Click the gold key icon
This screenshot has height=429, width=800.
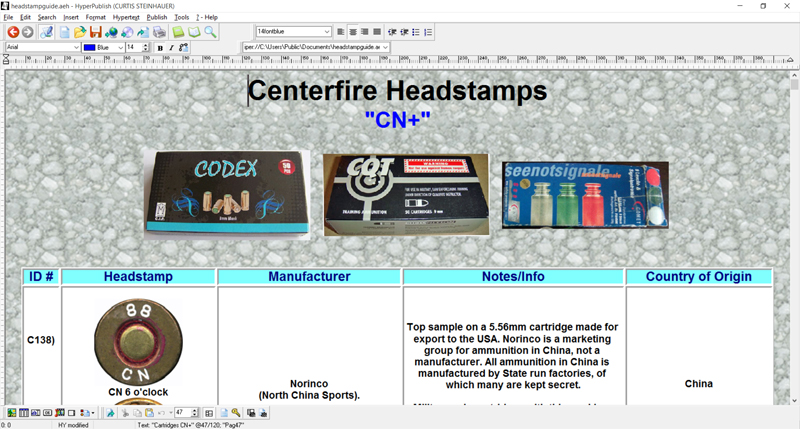click(236, 413)
